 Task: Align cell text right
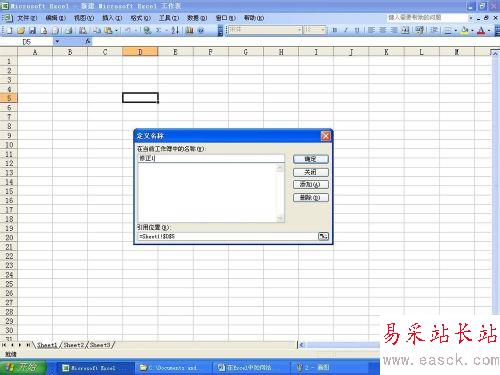coord(394,30)
